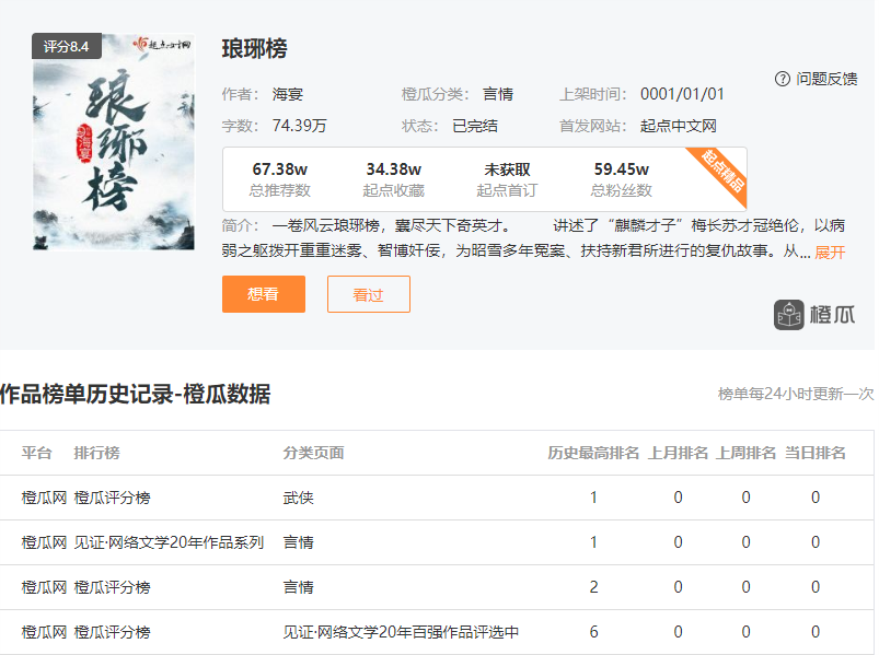Select the 橙瓜评分榜 武侠 table row

[x=437, y=497]
